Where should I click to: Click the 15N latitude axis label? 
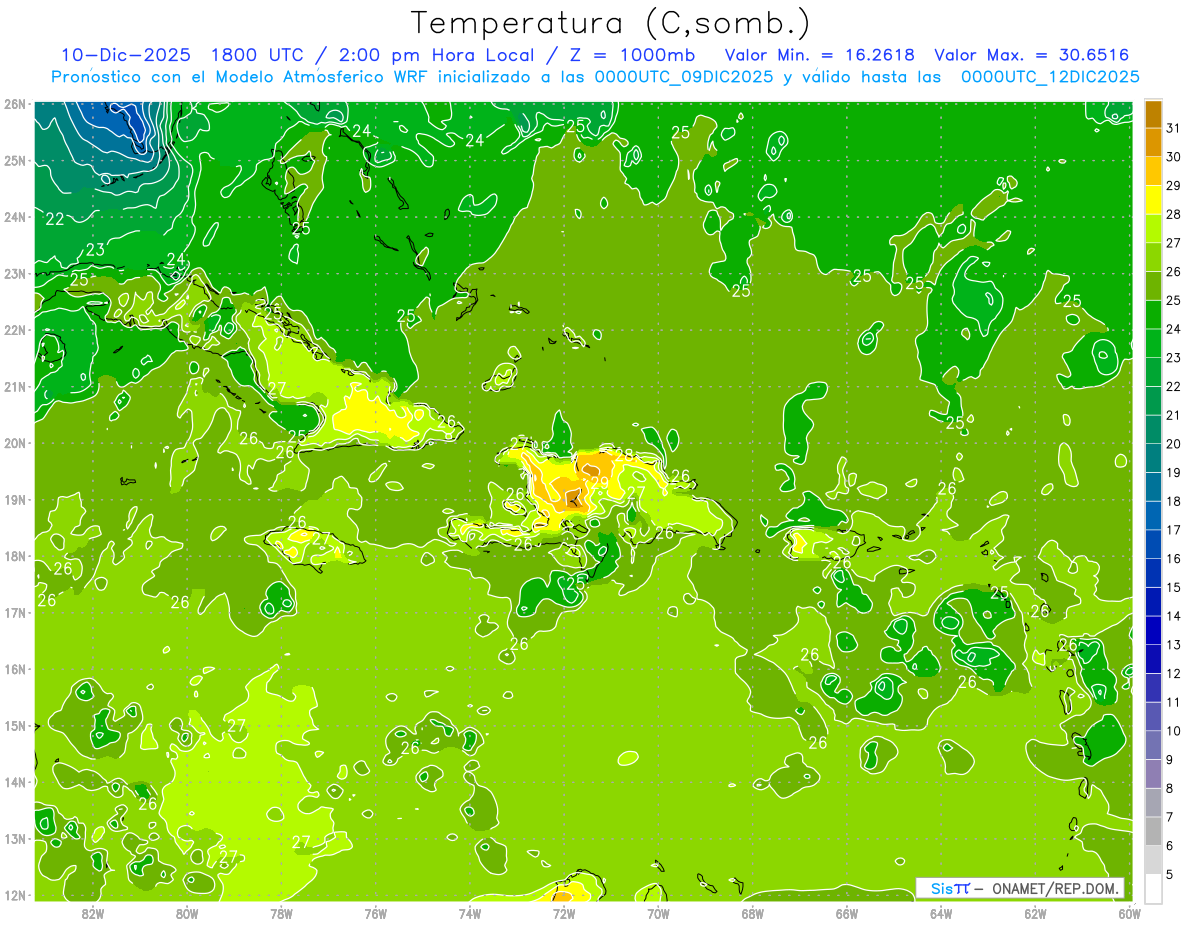pyautogui.click(x=14, y=726)
